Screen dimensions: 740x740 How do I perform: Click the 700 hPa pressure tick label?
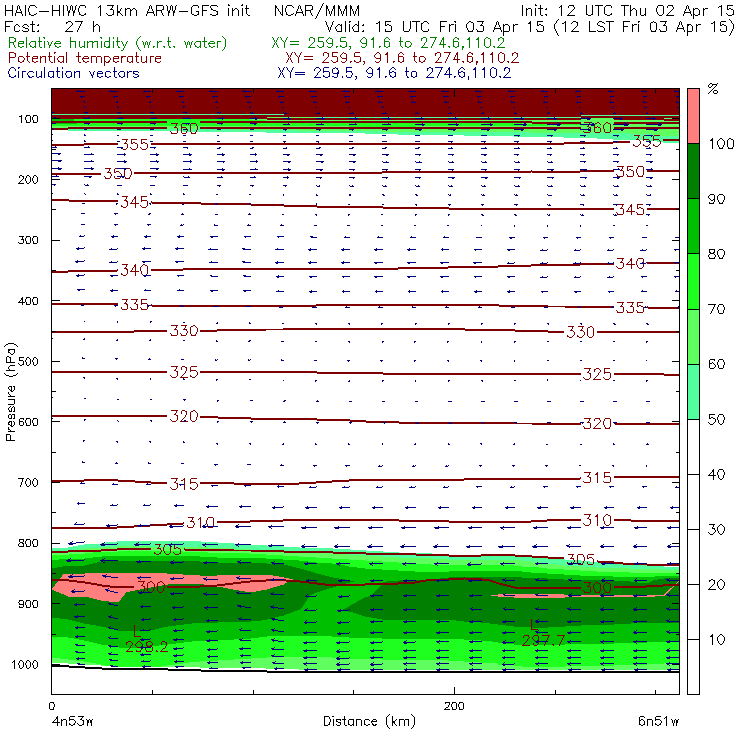coord(28,483)
